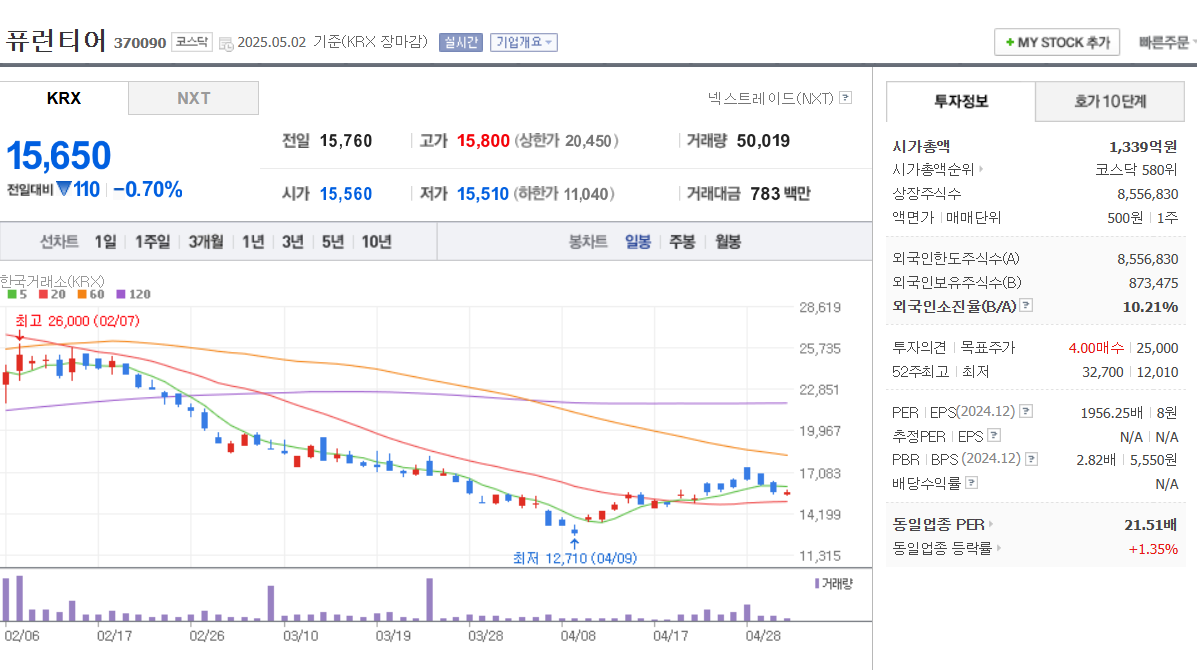The width and height of the screenshot is (1197, 670).
Task: Open the PER/EPS help question mark
Action: click(x=1026, y=410)
